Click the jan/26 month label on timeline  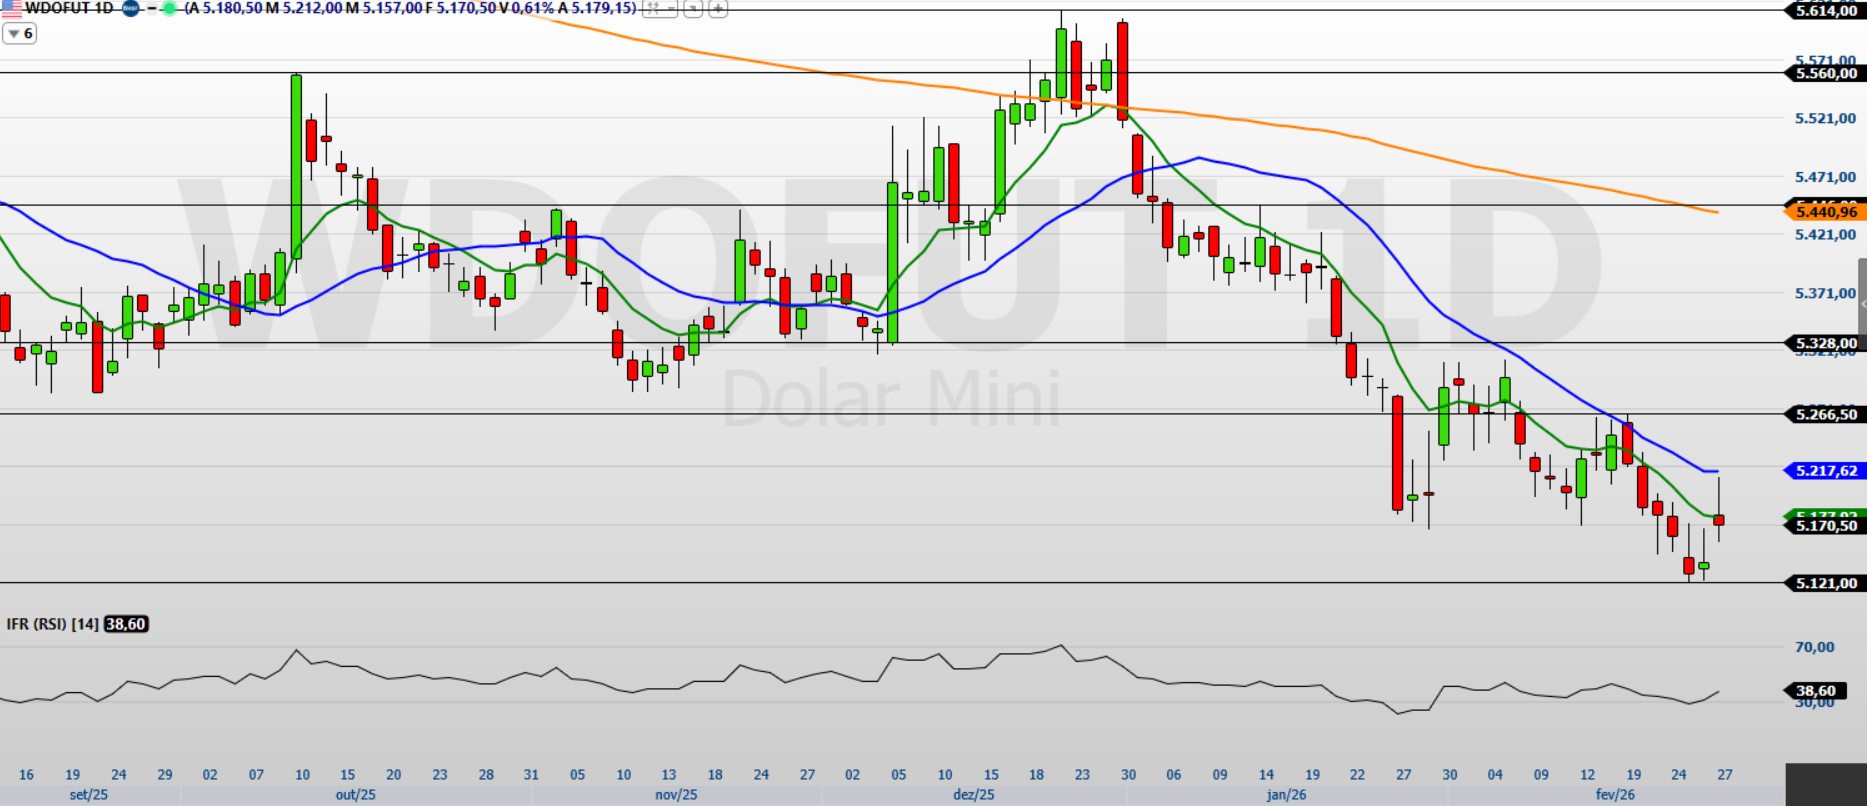1286,795
